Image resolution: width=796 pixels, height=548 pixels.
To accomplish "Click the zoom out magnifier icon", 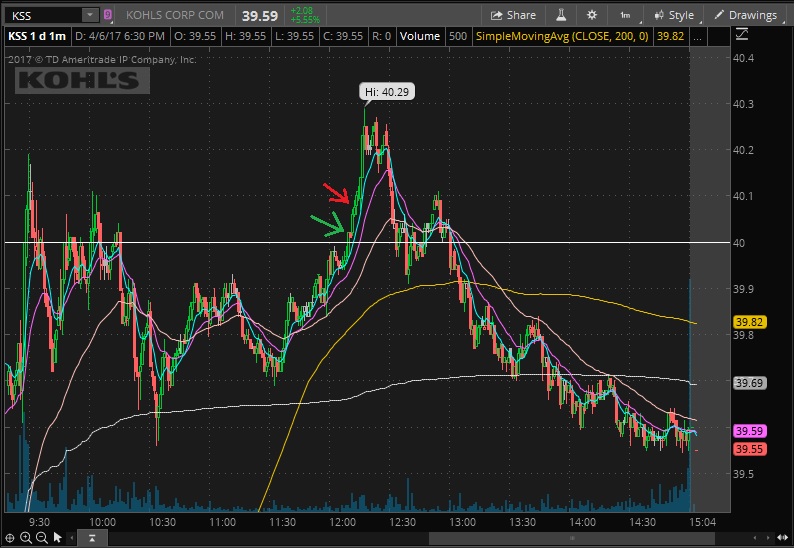I will click(x=42, y=538).
